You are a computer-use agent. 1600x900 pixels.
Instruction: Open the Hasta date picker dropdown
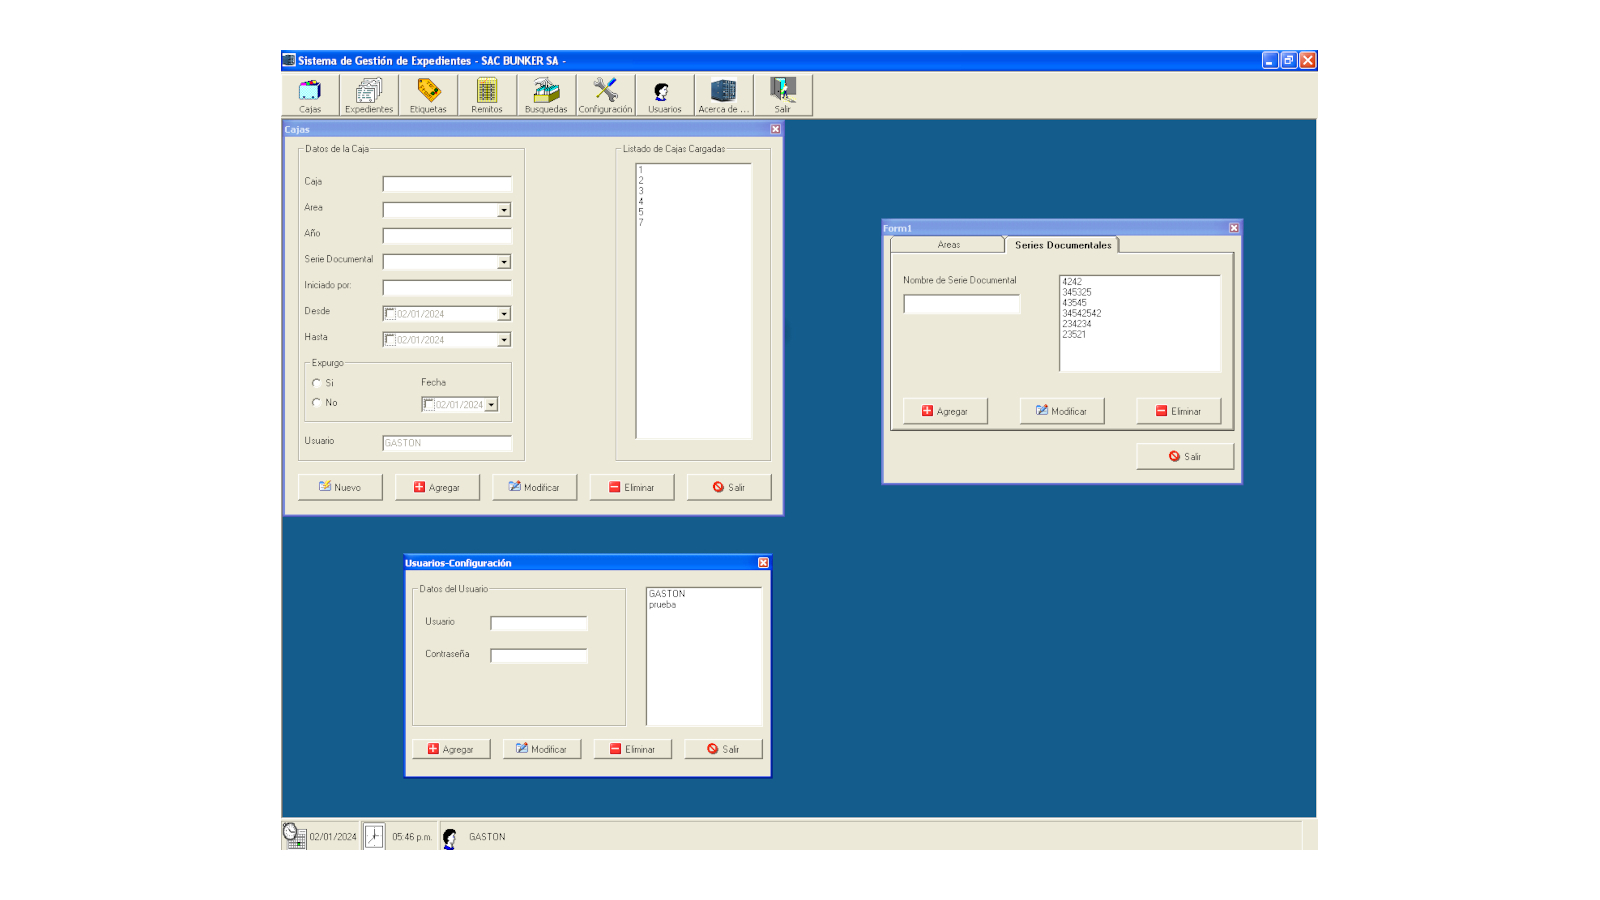[504, 340]
